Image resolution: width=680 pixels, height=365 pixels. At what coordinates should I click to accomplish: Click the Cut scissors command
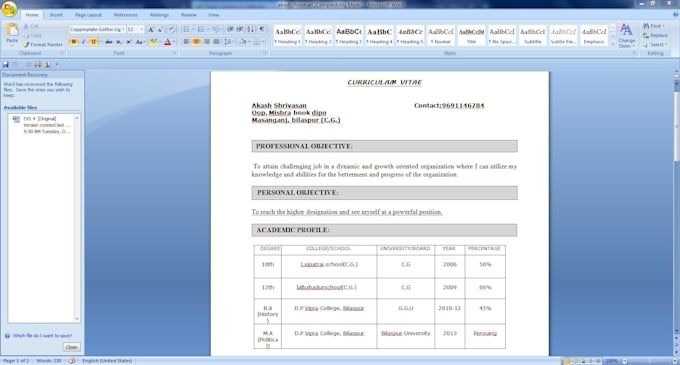point(31,26)
